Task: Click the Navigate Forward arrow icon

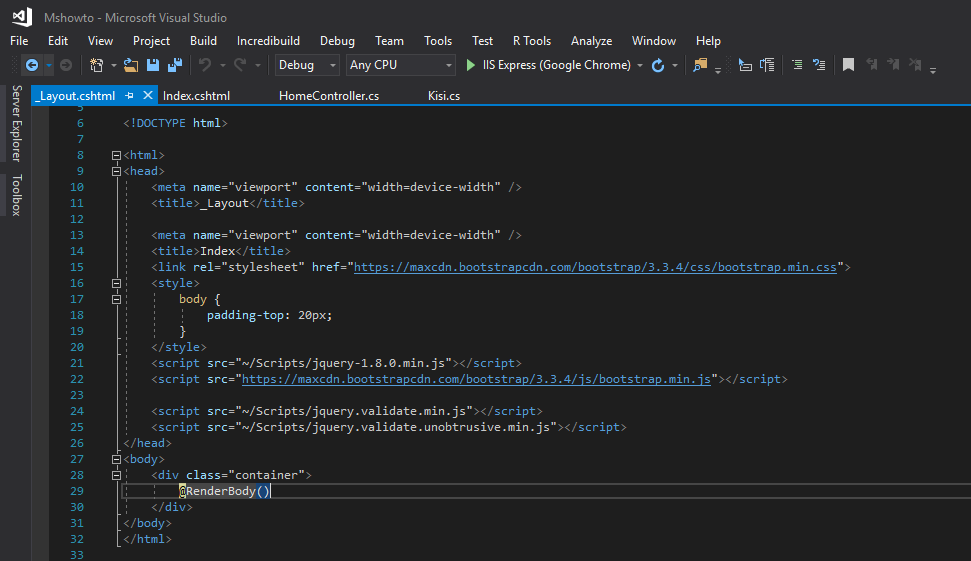Action: (x=66, y=65)
